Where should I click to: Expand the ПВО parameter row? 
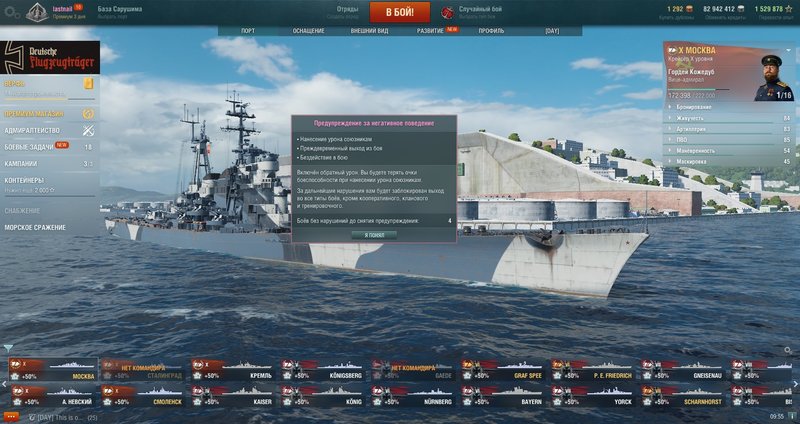[x=729, y=140]
